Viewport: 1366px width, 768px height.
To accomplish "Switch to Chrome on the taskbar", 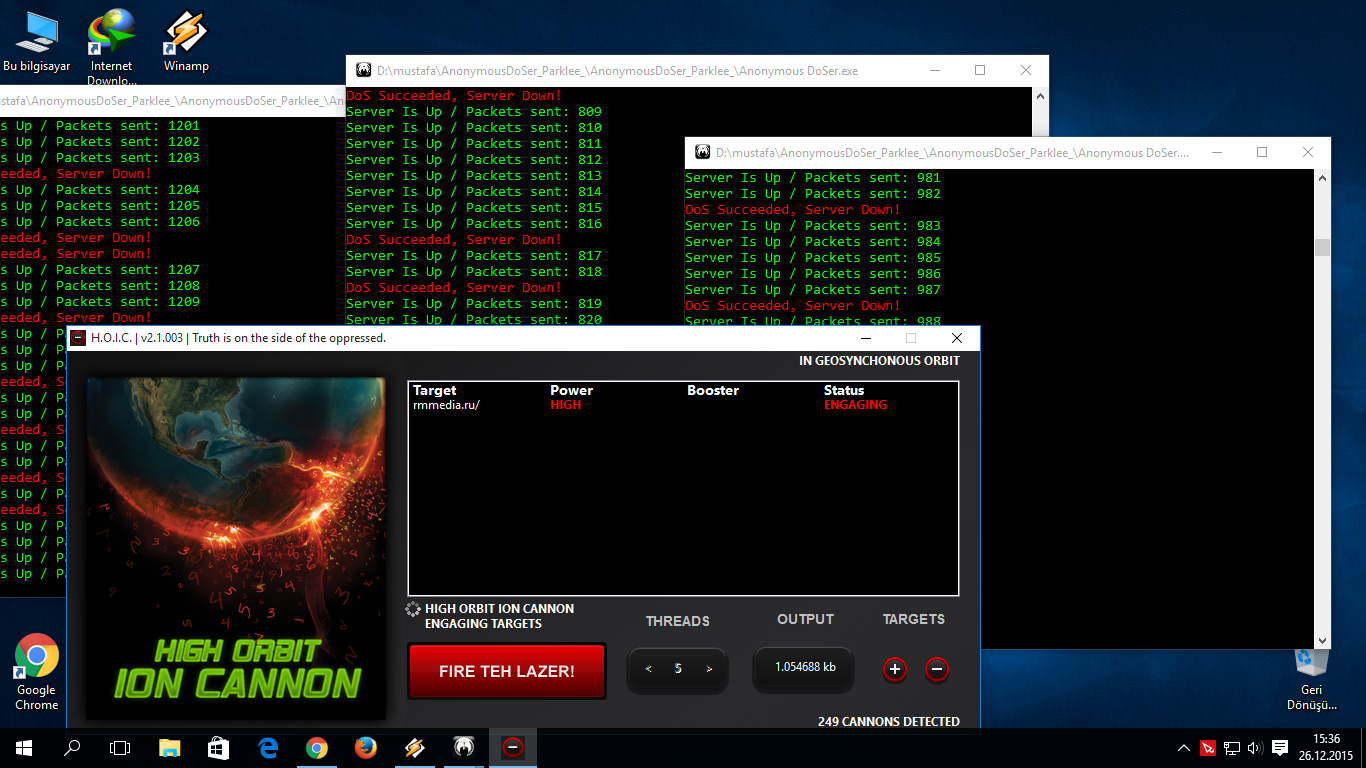I will pyautogui.click(x=317, y=747).
